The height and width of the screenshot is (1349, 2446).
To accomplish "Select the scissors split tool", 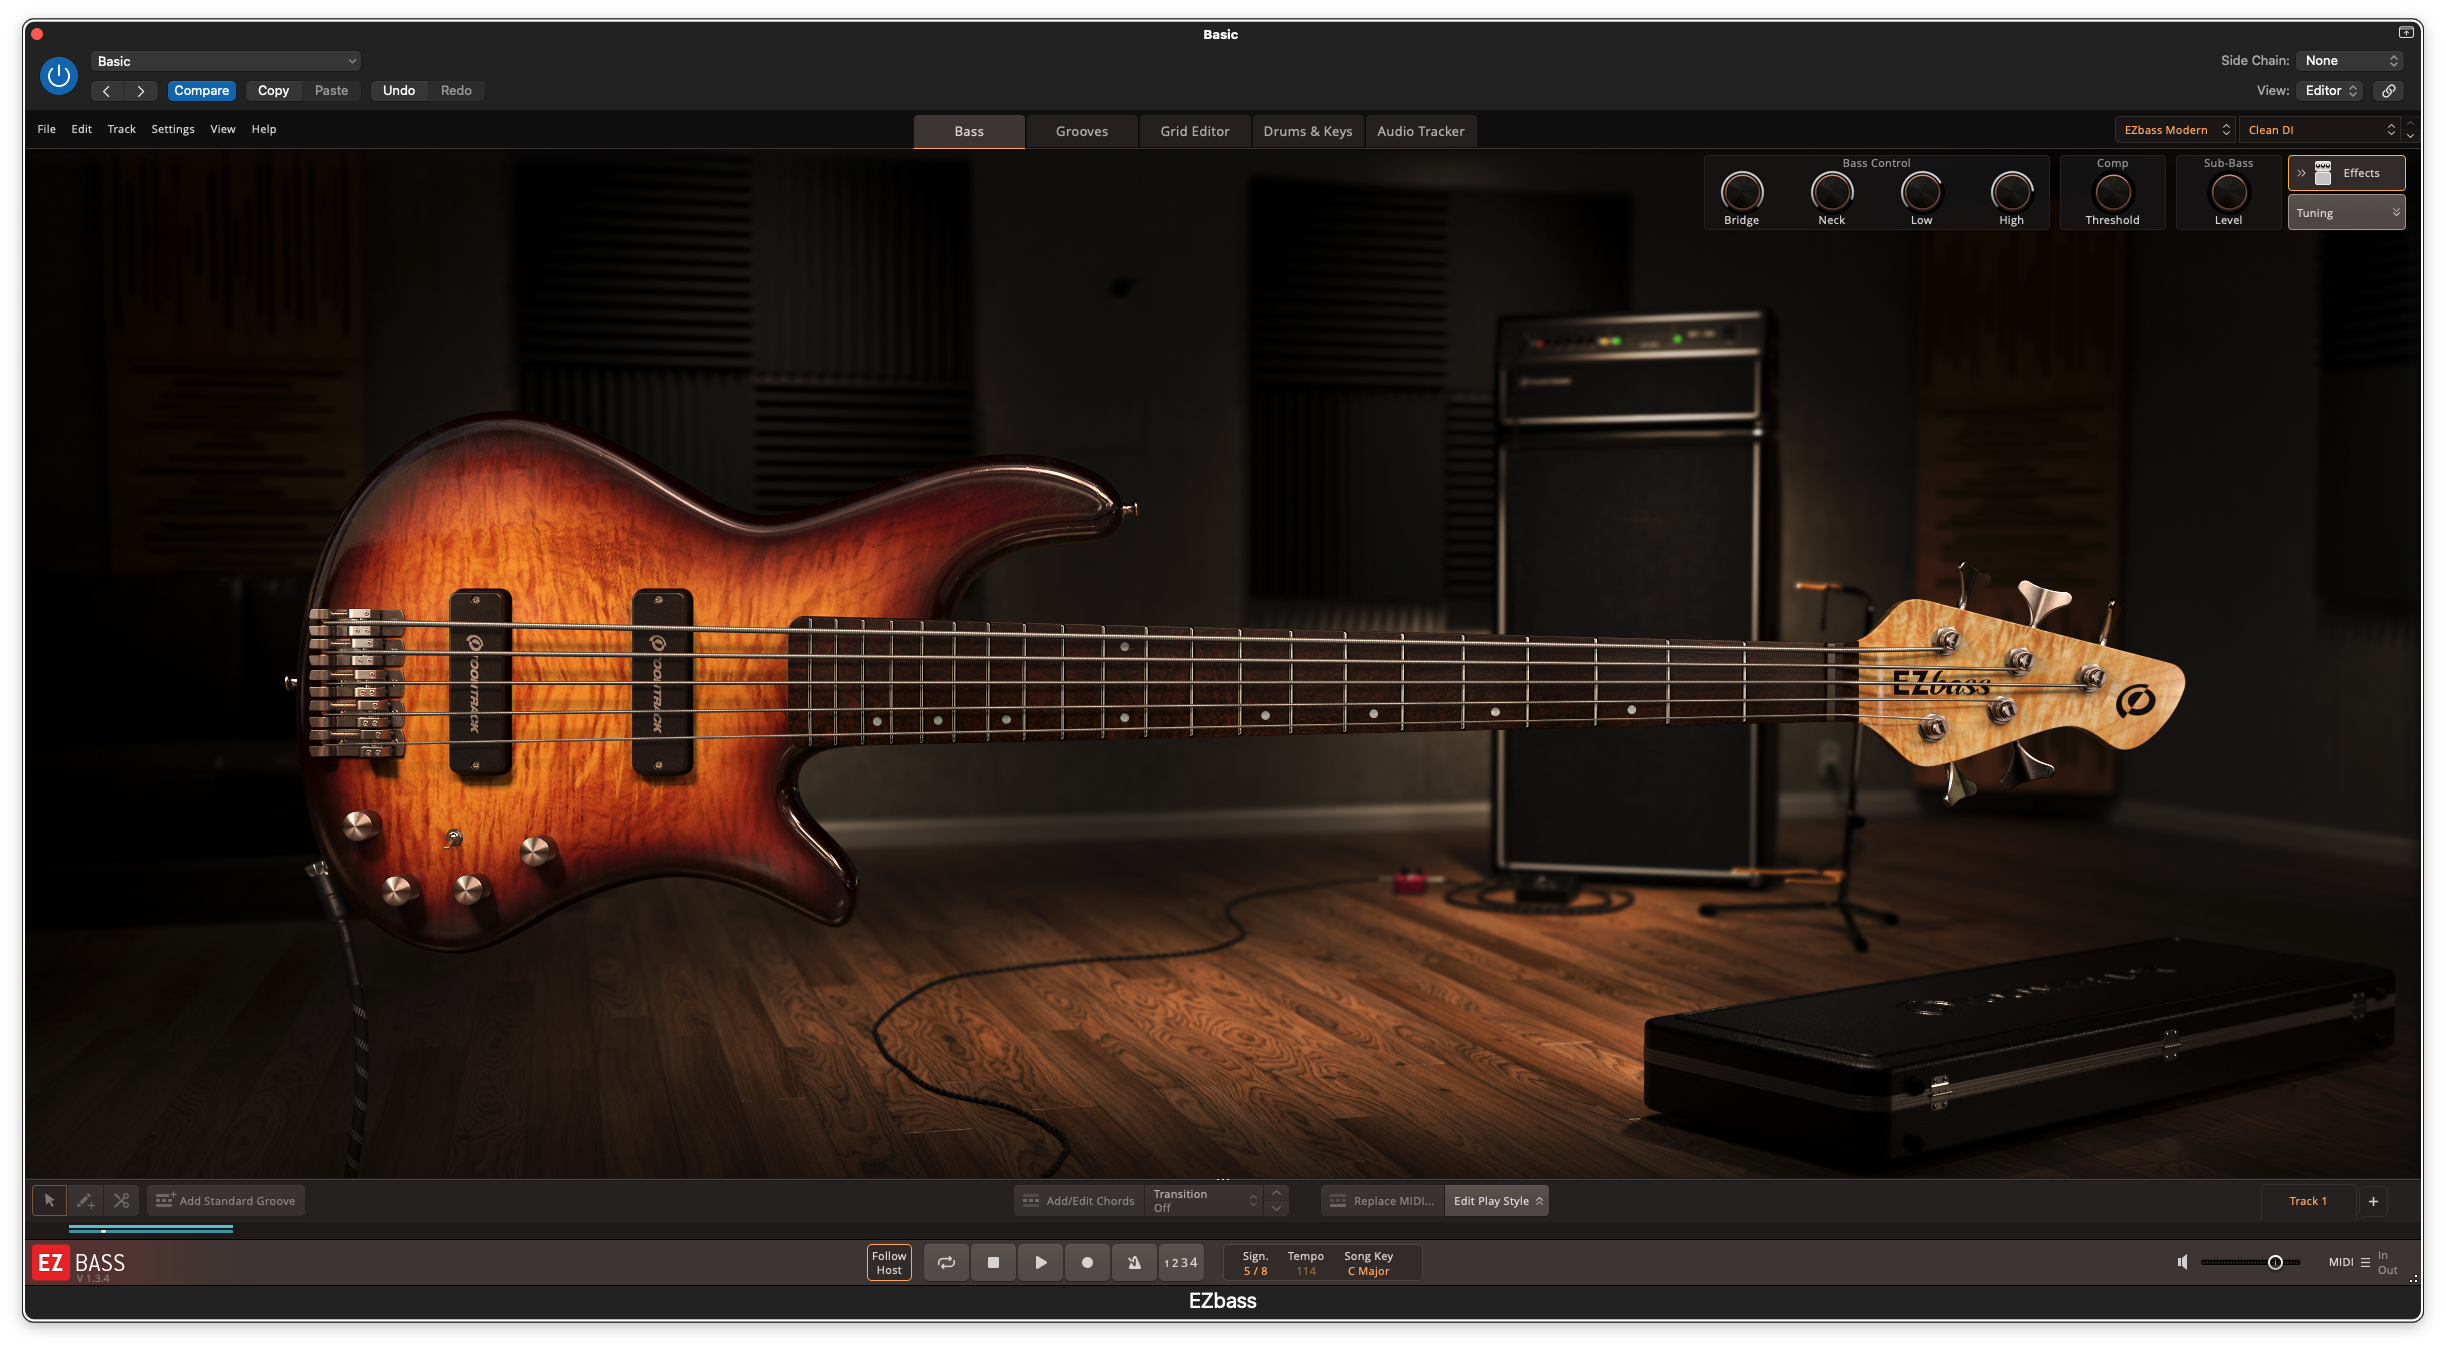I will (122, 1201).
